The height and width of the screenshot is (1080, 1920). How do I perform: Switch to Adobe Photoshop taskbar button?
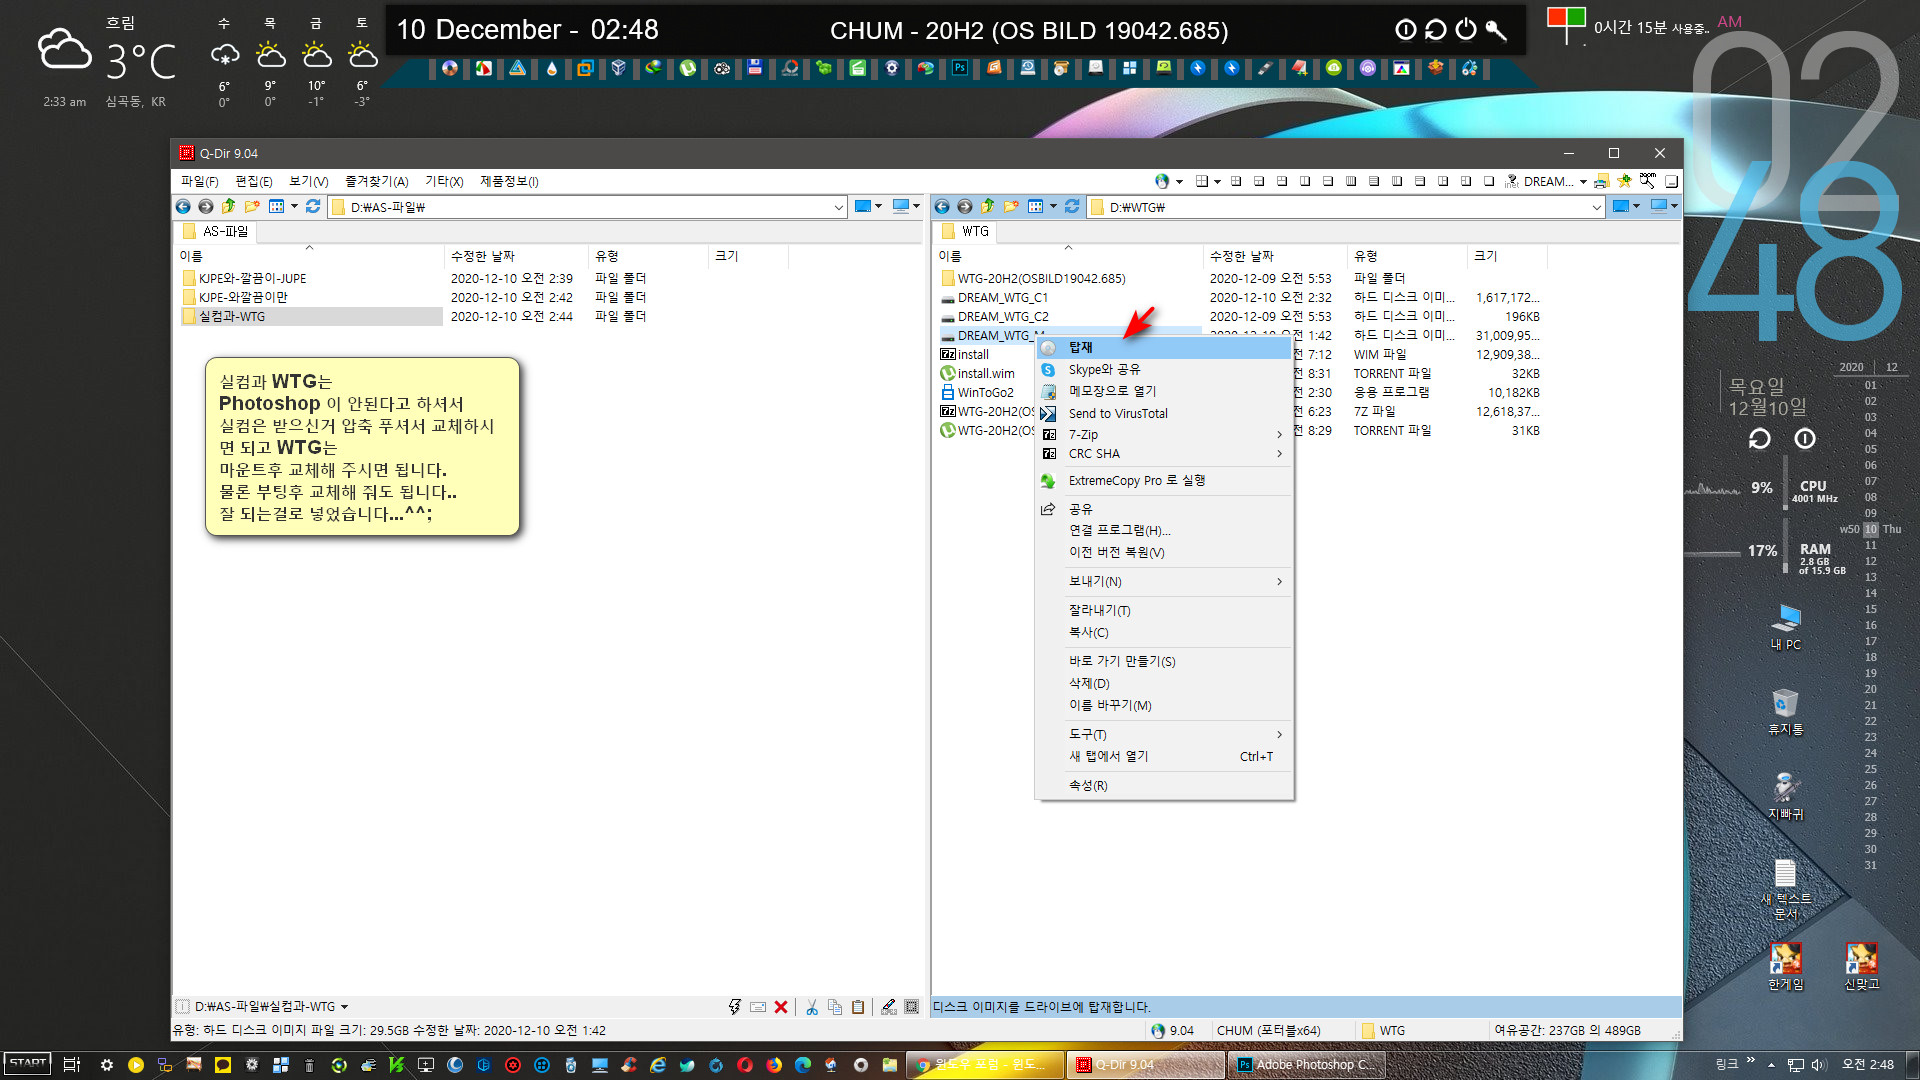1305,1065
